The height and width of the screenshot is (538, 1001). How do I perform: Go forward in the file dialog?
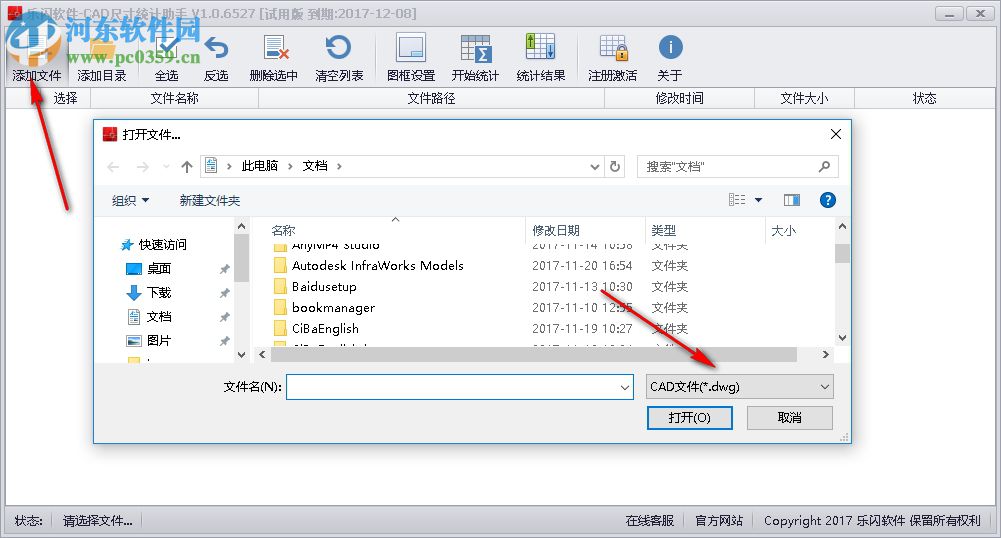click(x=143, y=167)
